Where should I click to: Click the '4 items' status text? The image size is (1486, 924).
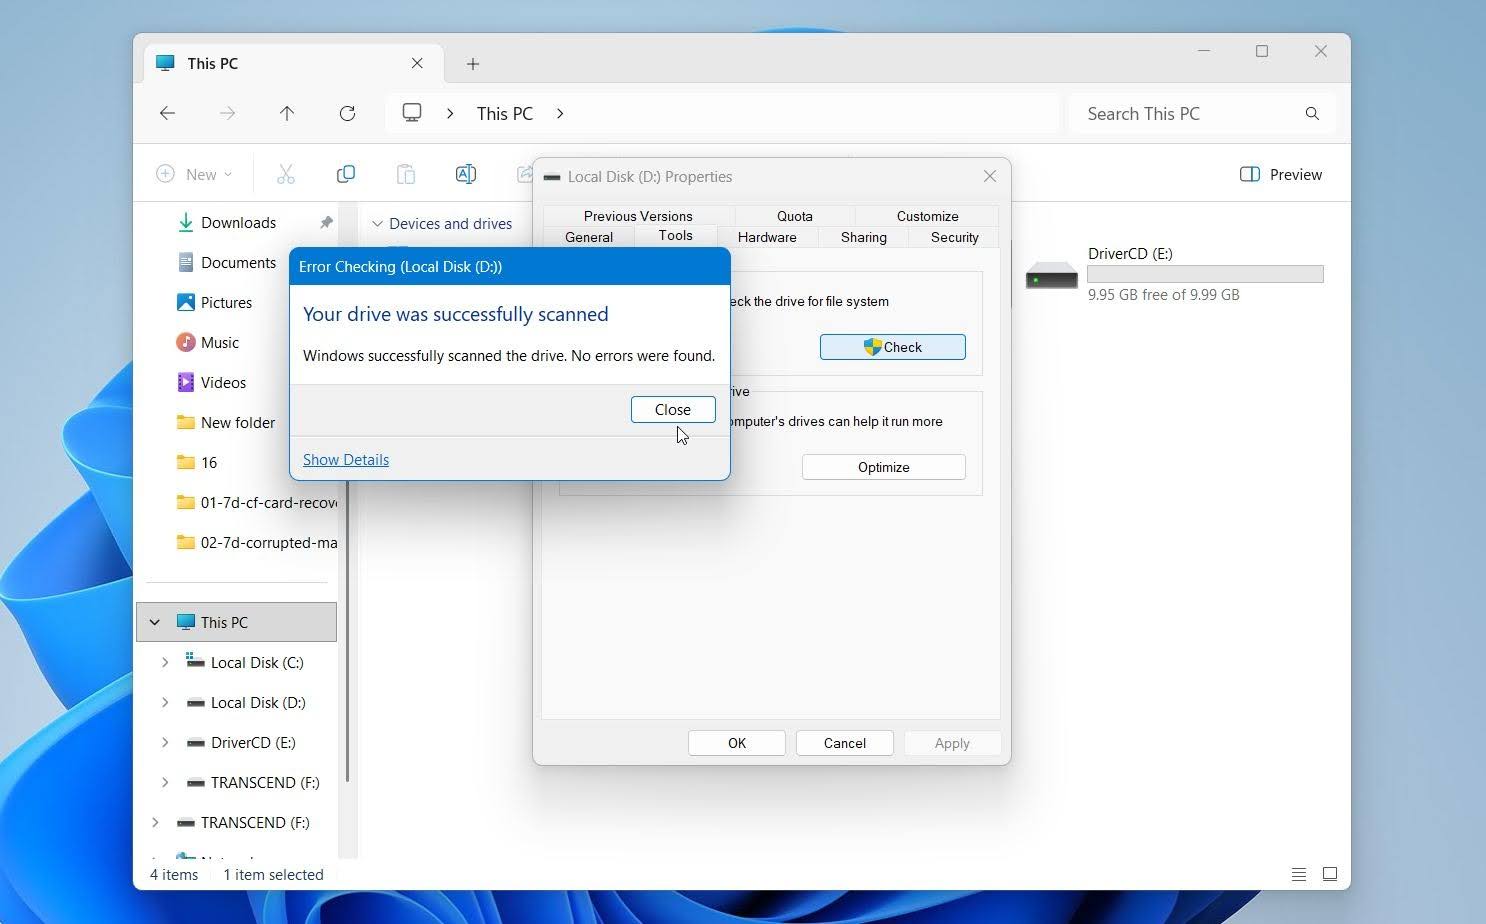tap(174, 874)
